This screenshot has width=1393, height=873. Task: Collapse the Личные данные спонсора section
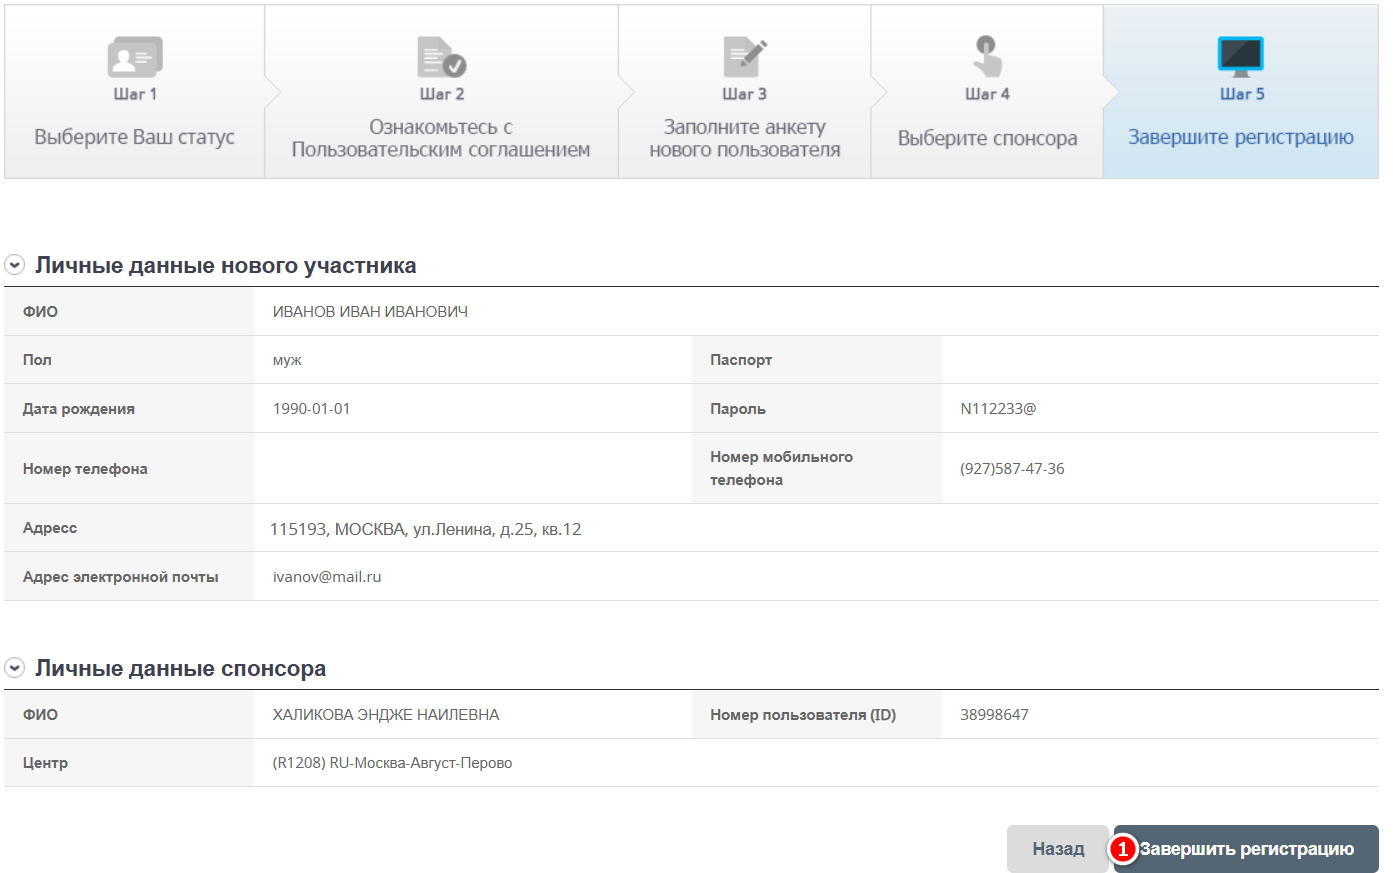click(x=15, y=668)
